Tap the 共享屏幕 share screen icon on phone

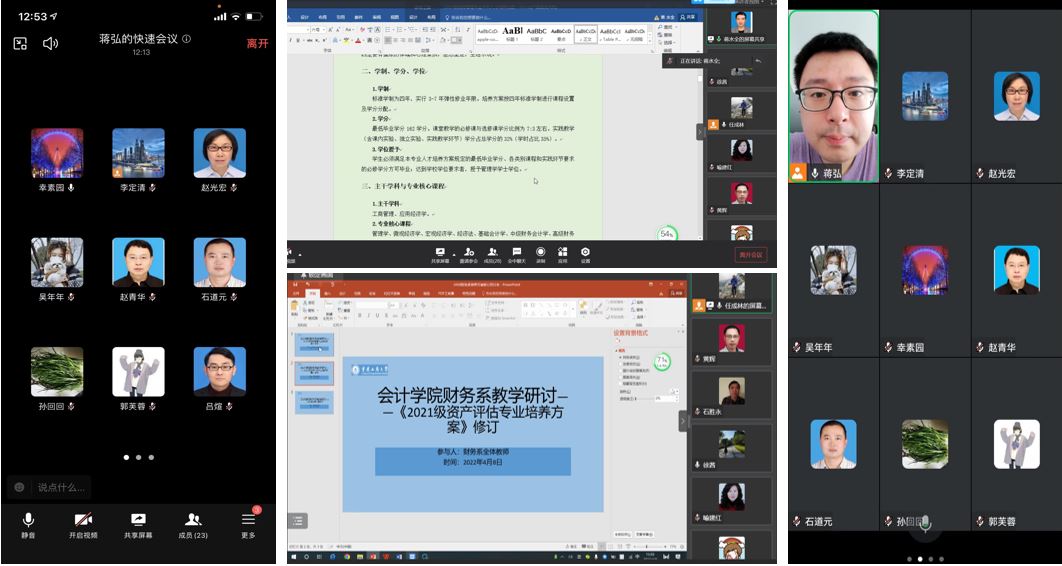tap(138, 524)
